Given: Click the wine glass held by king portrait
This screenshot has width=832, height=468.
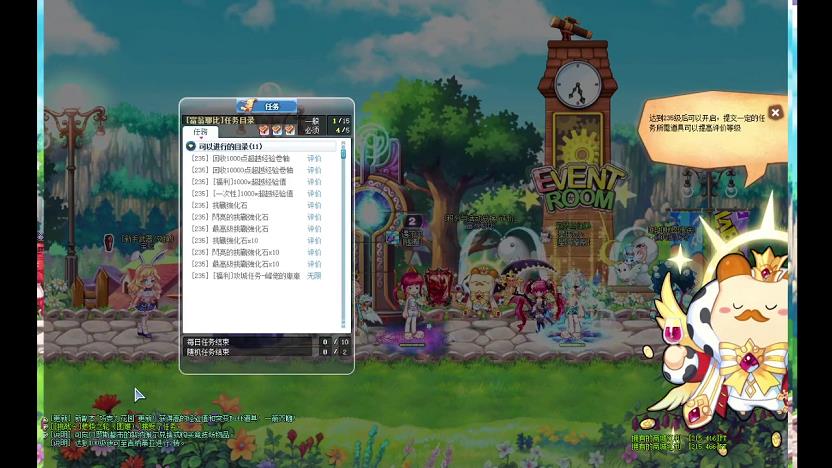Looking at the screenshot, I should point(671,332).
